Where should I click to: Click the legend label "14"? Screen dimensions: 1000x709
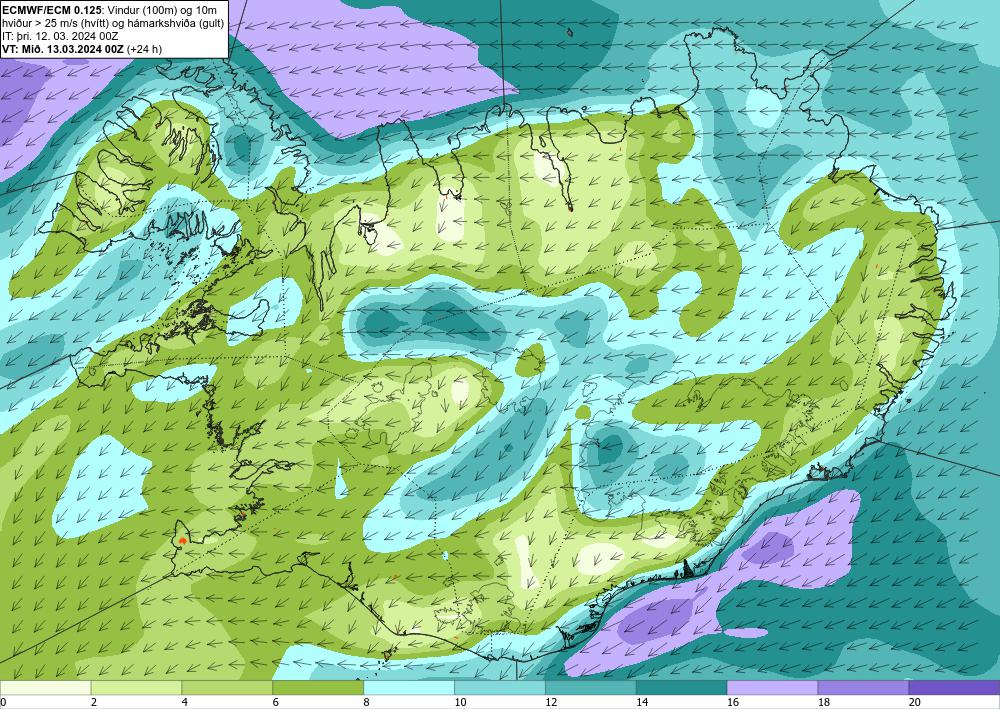642,703
